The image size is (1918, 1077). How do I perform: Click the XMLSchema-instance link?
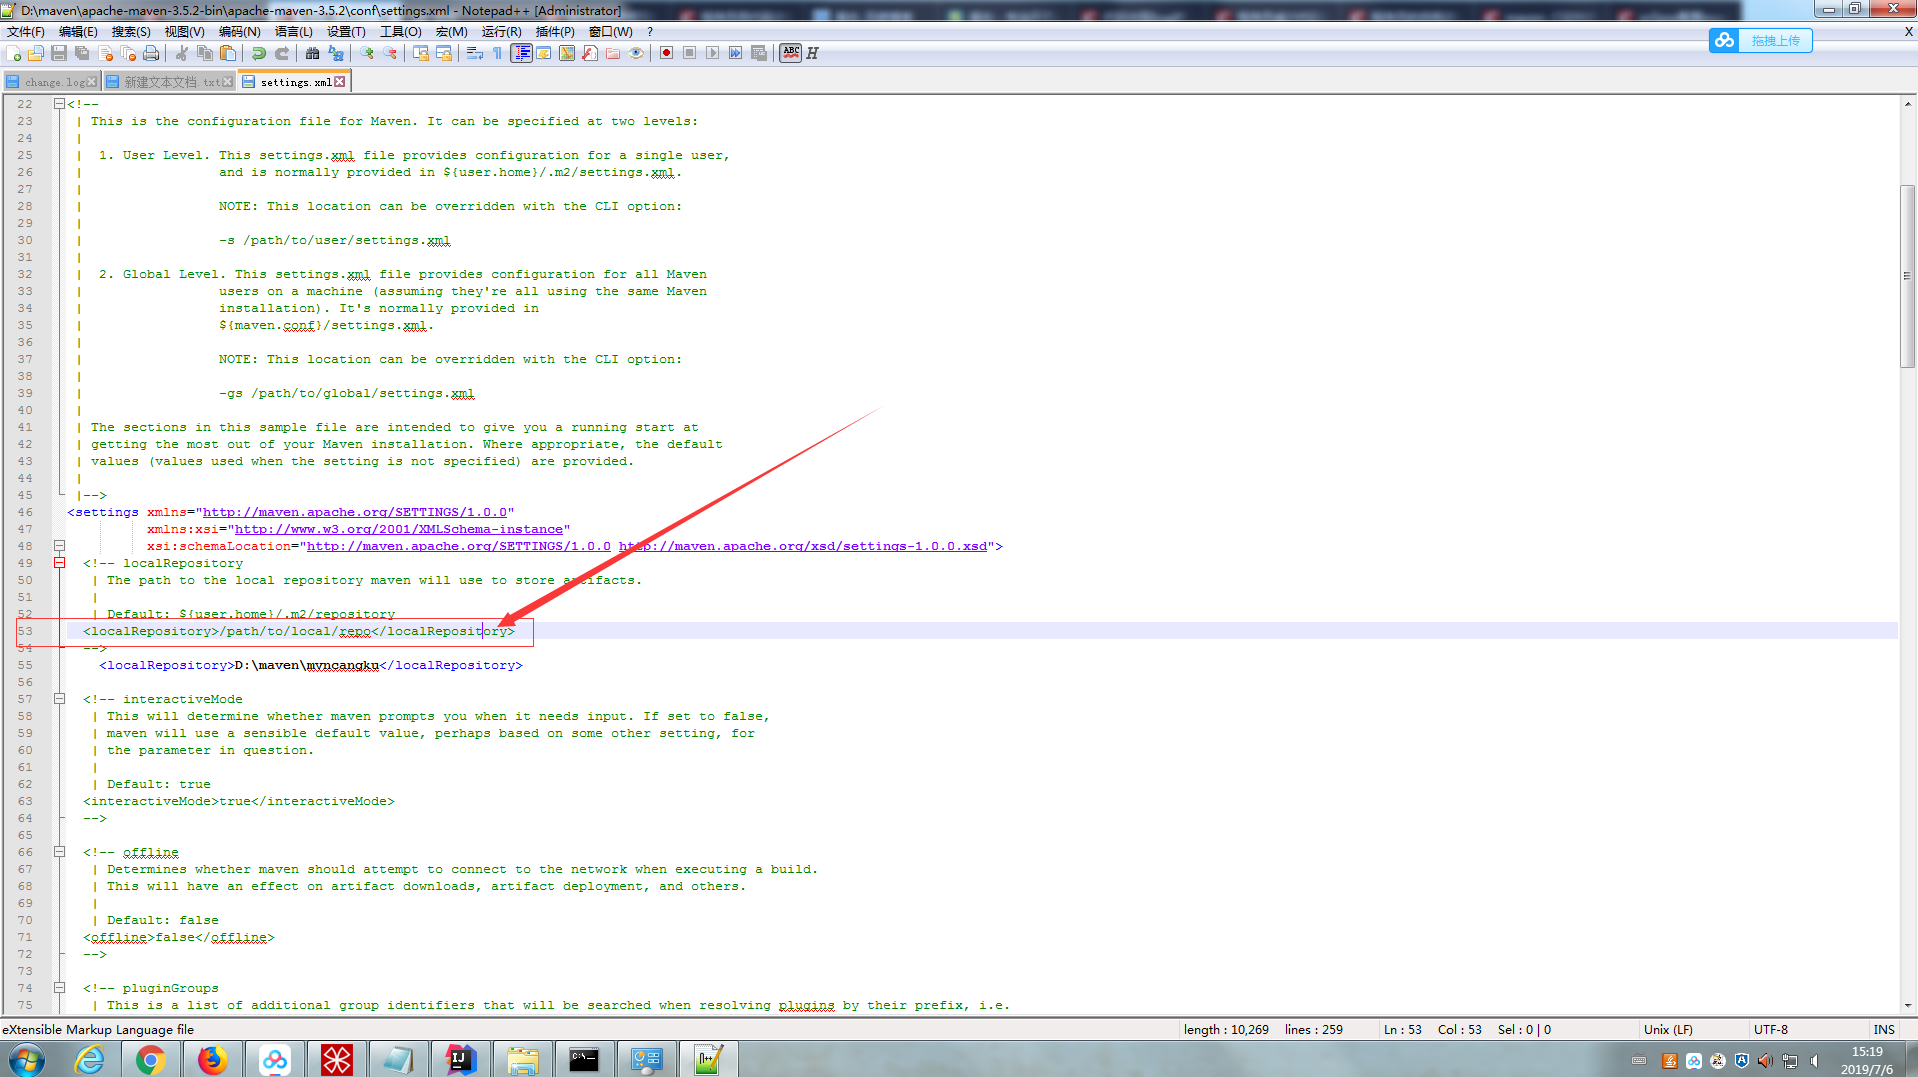point(398,529)
